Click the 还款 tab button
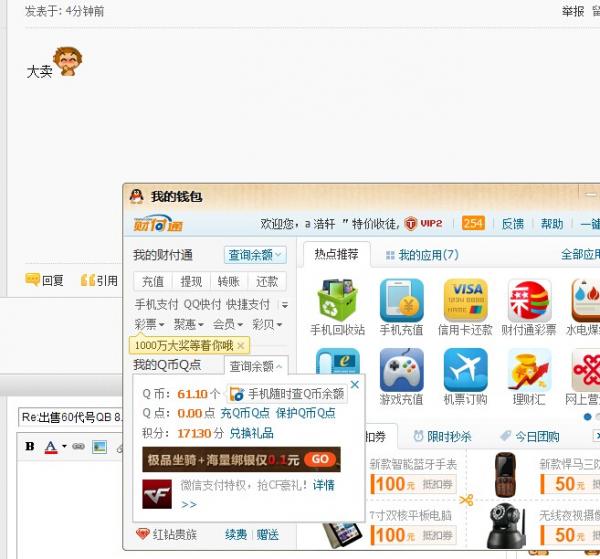 (267, 282)
